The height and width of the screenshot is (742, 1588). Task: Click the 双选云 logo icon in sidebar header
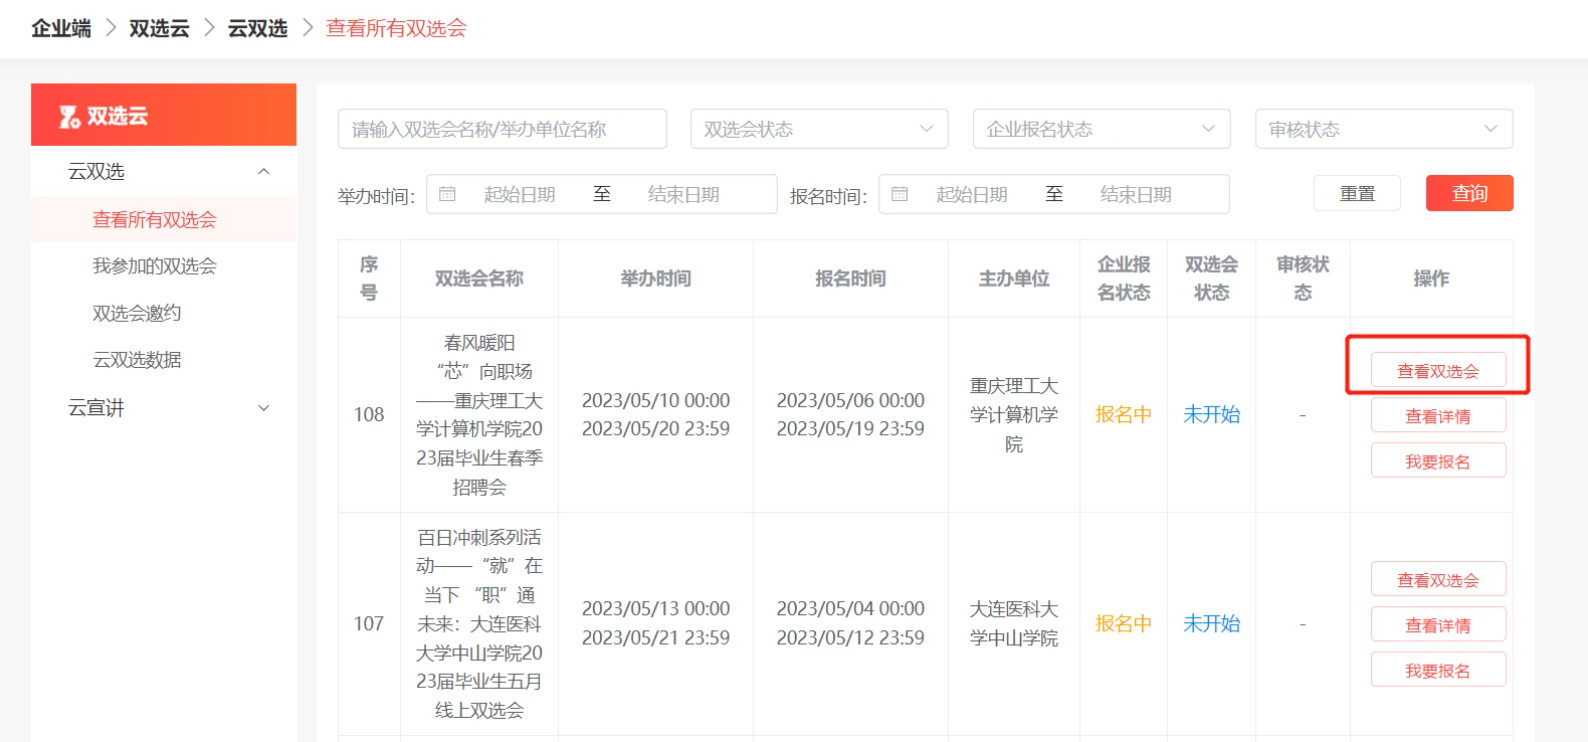(x=69, y=117)
